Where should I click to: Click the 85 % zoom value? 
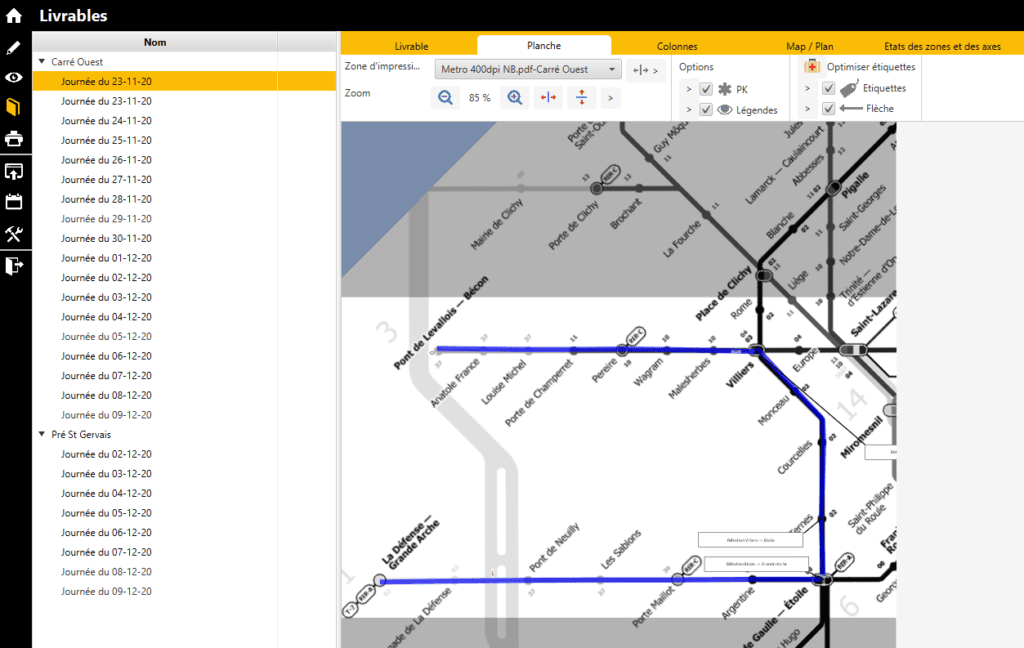[x=480, y=98]
